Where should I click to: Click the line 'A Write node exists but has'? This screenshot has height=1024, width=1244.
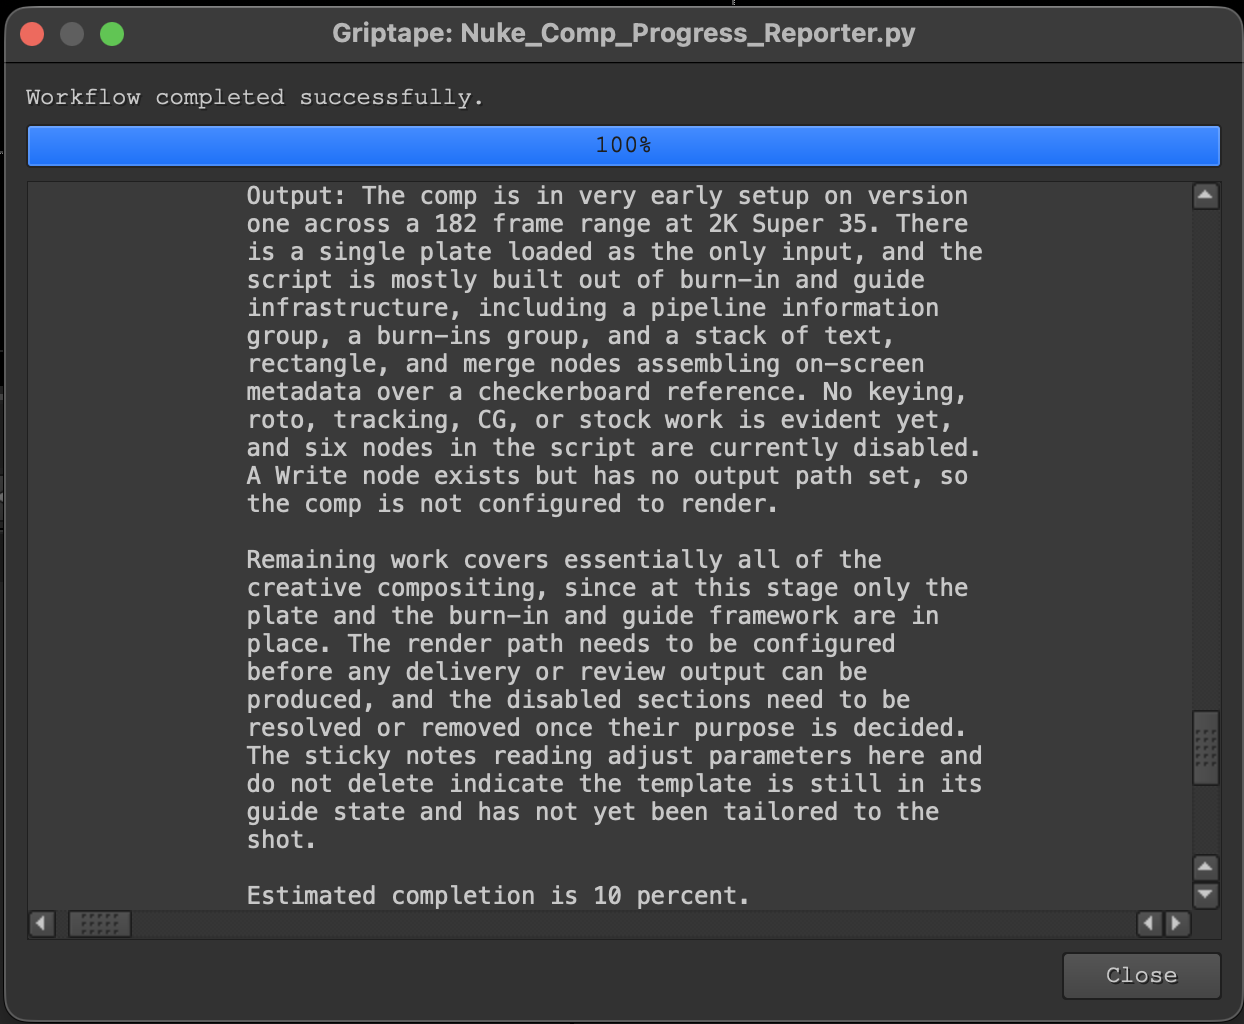pos(607,475)
